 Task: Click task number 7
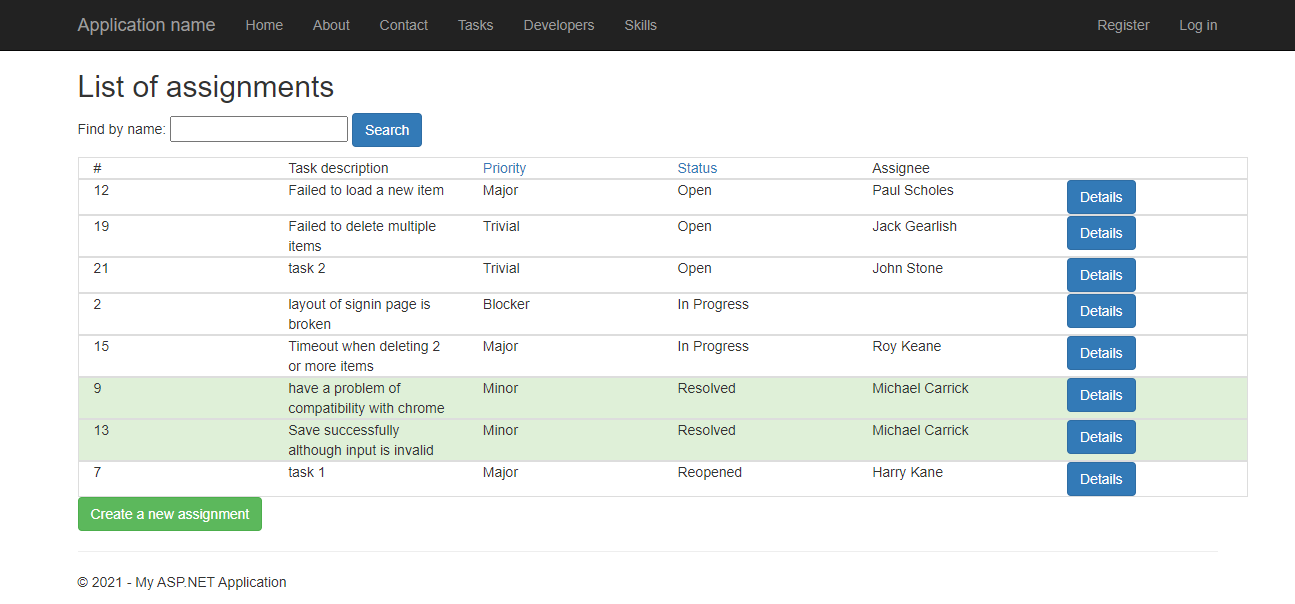(97, 472)
